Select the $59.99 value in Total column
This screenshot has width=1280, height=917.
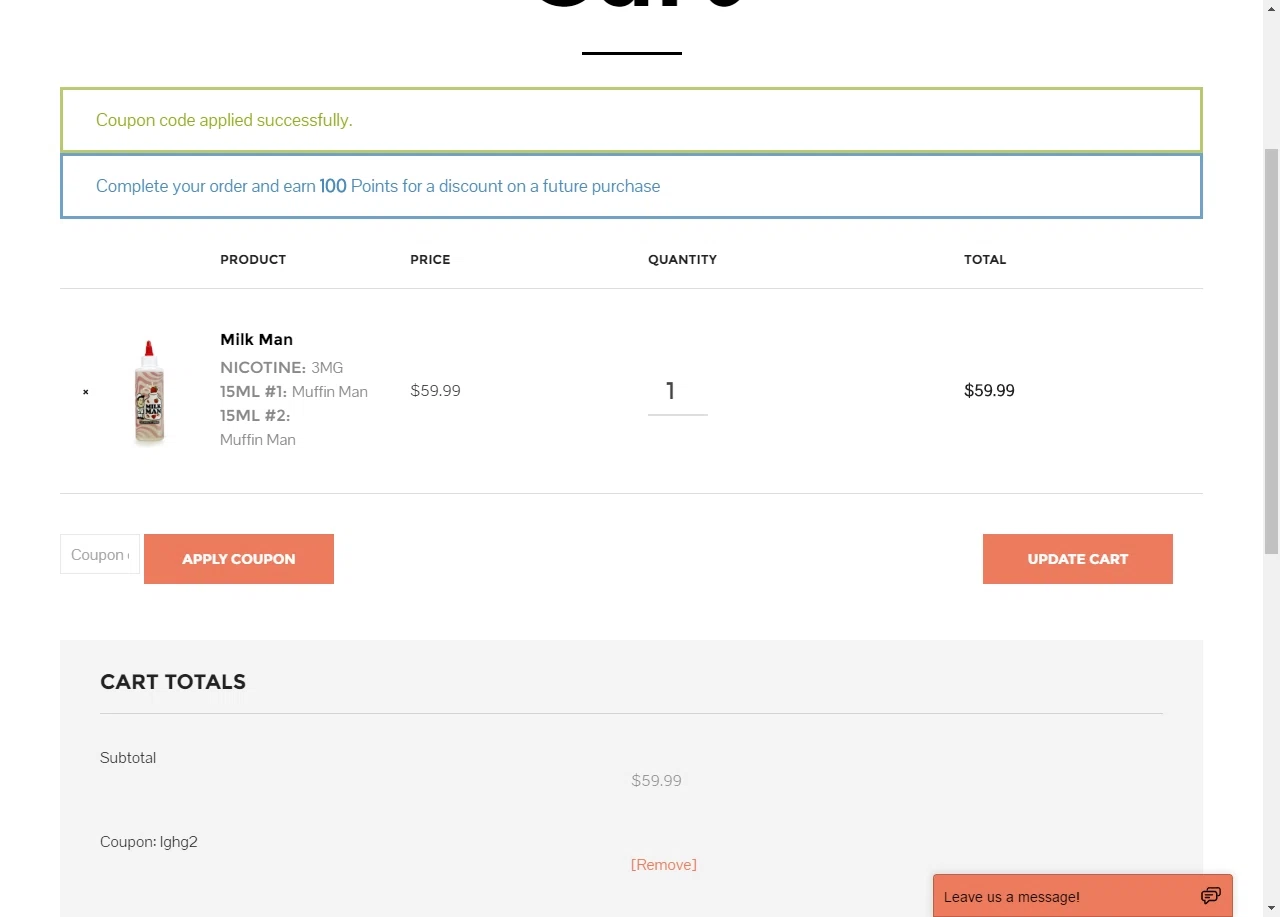989,391
